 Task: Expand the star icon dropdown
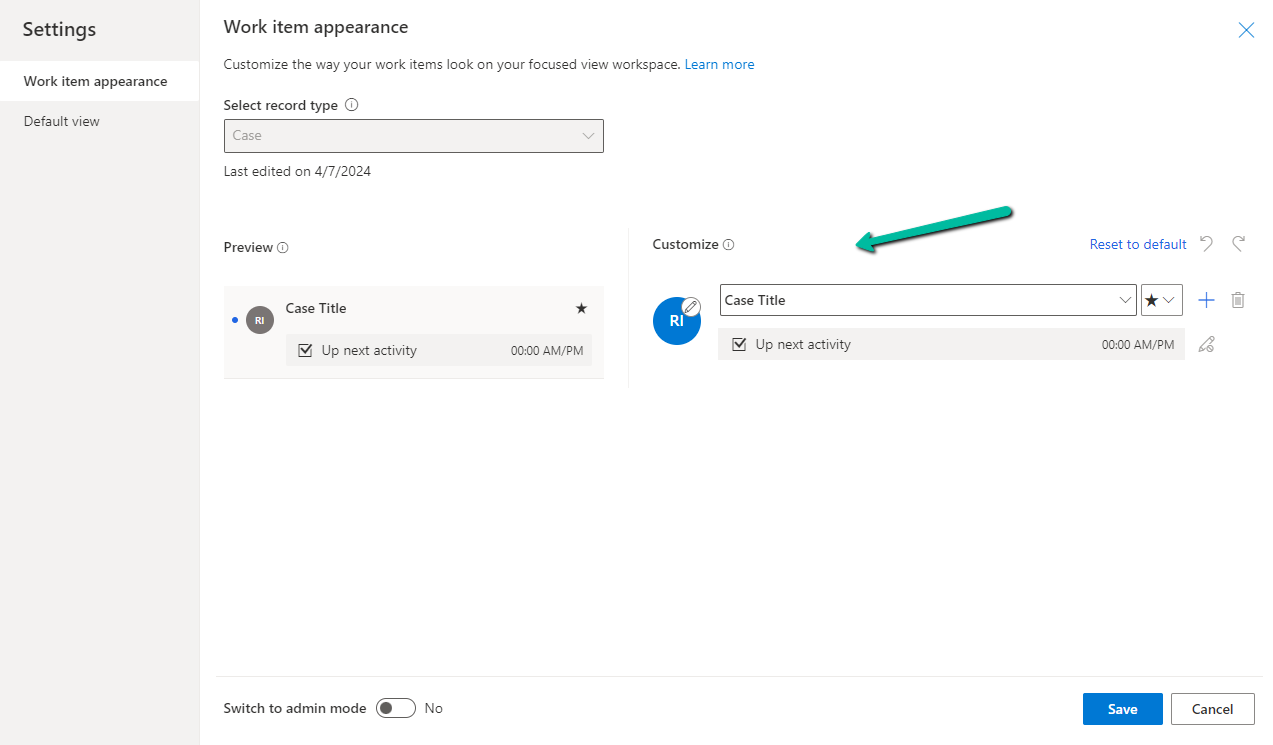[1161, 300]
